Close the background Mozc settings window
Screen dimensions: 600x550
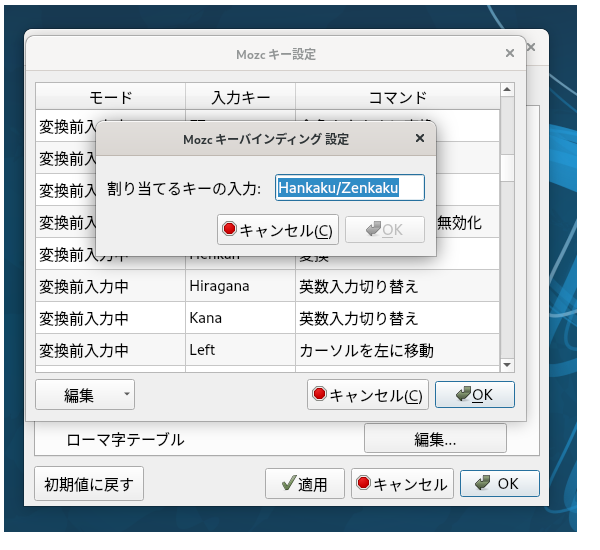click(531, 47)
